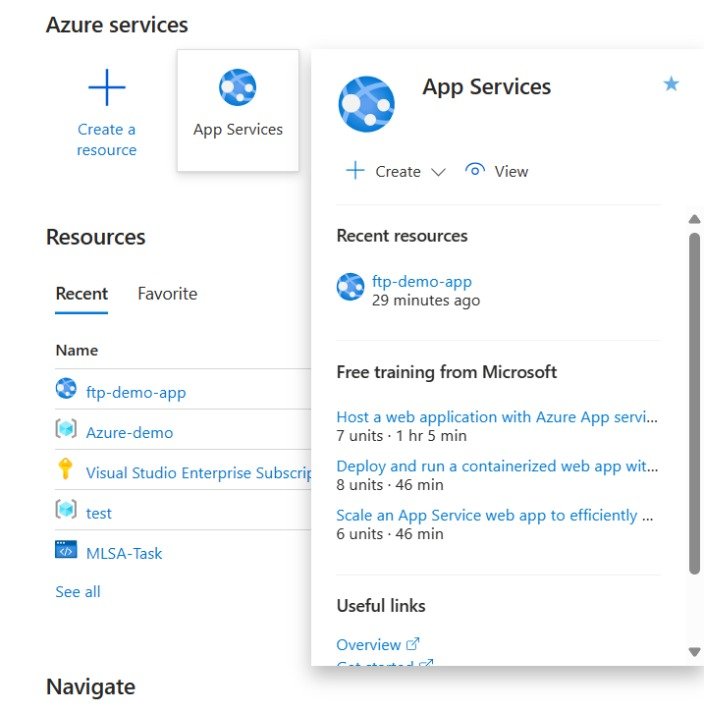
Task: Open Deploy and run a containerized web app link
Action: click(497, 466)
